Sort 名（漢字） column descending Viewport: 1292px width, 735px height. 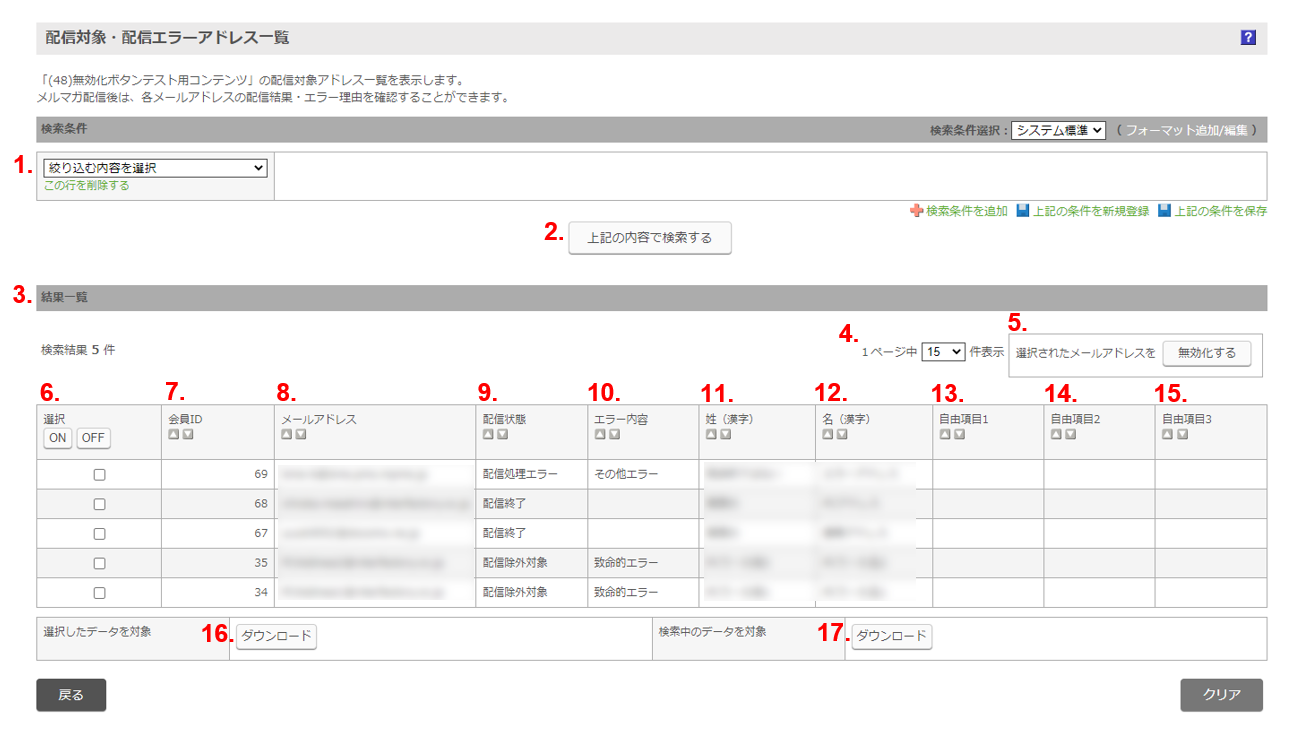pos(842,435)
